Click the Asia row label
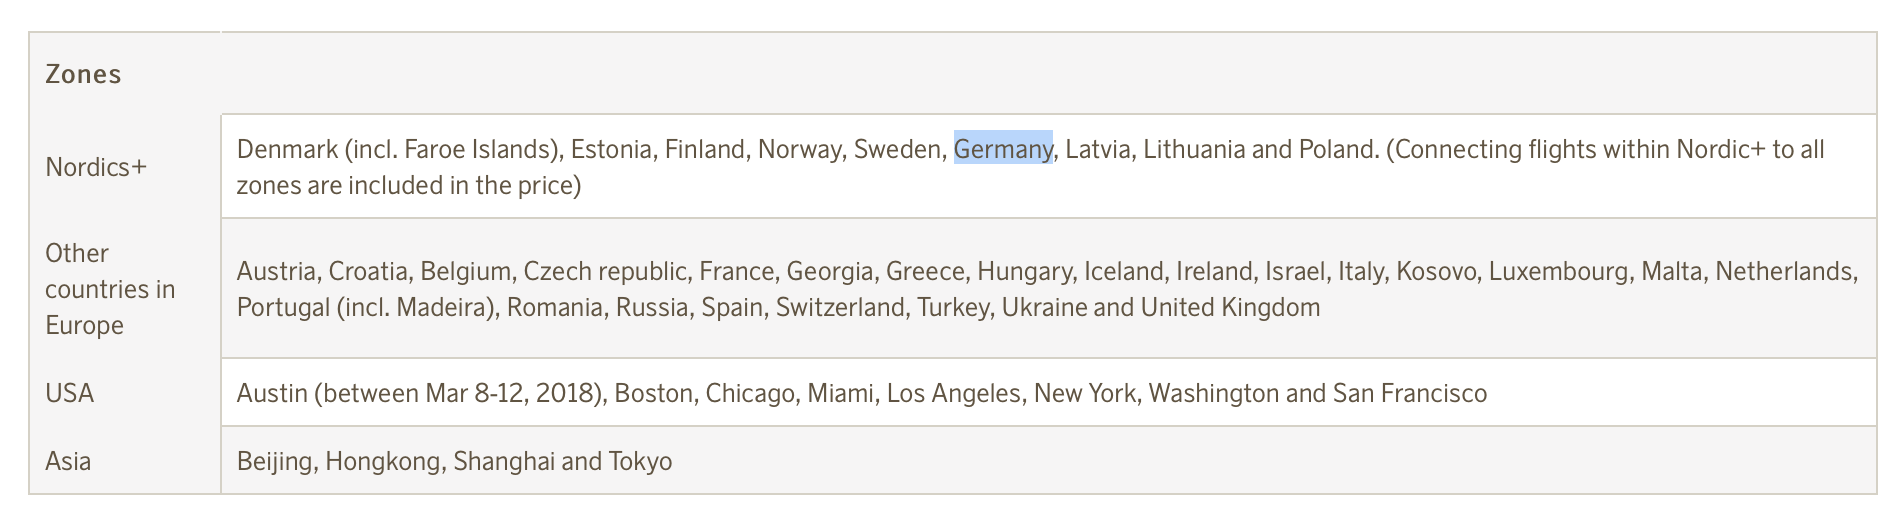The image size is (1900, 518). click(x=68, y=461)
